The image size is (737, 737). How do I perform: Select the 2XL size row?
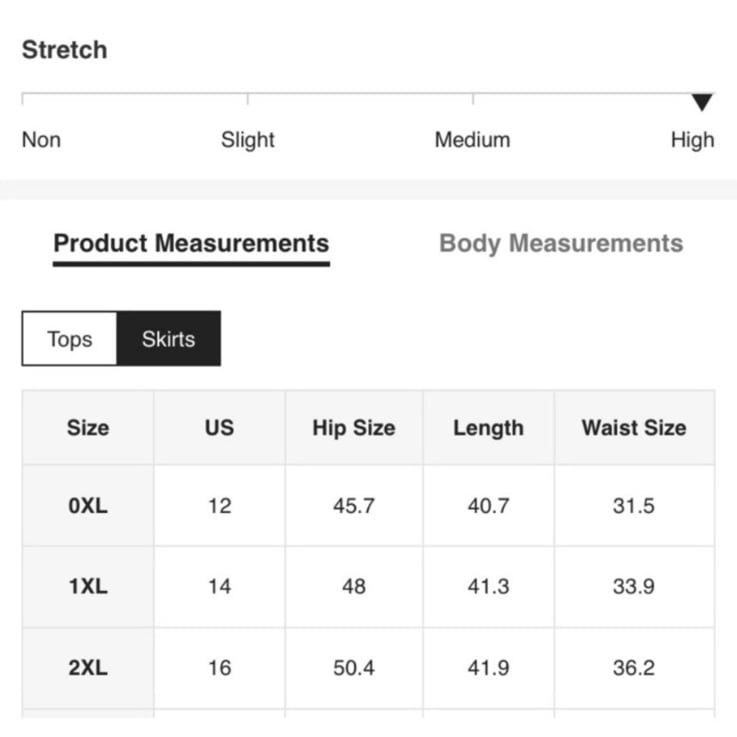click(368, 668)
